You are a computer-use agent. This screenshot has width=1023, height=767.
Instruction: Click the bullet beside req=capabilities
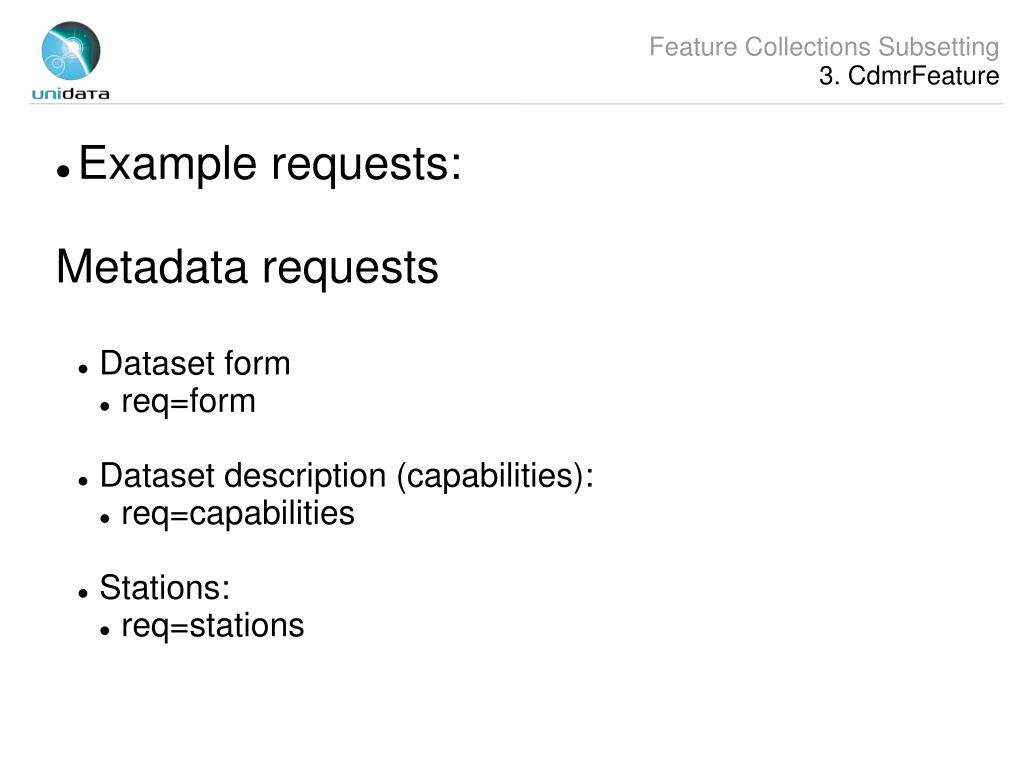coord(105,519)
